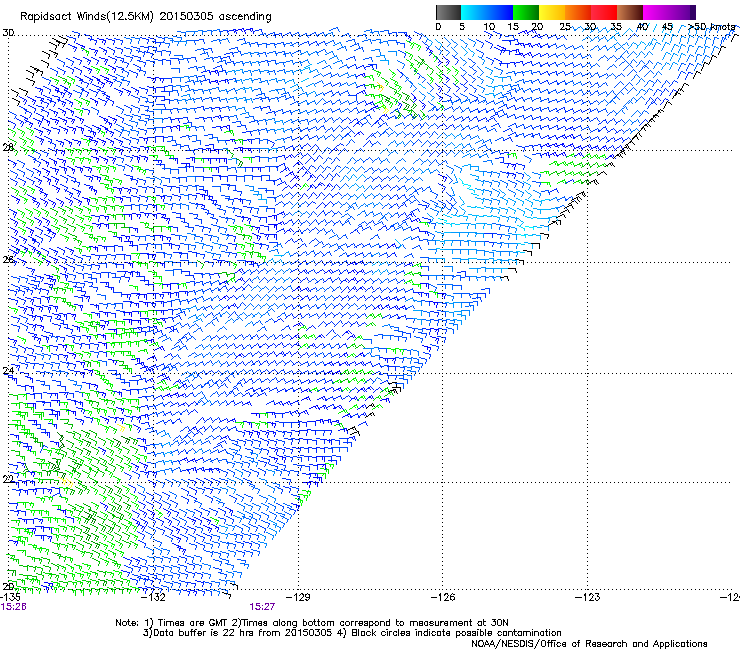Click the red 30-35 knots color segment
The image size is (740, 650).
(604, 12)
